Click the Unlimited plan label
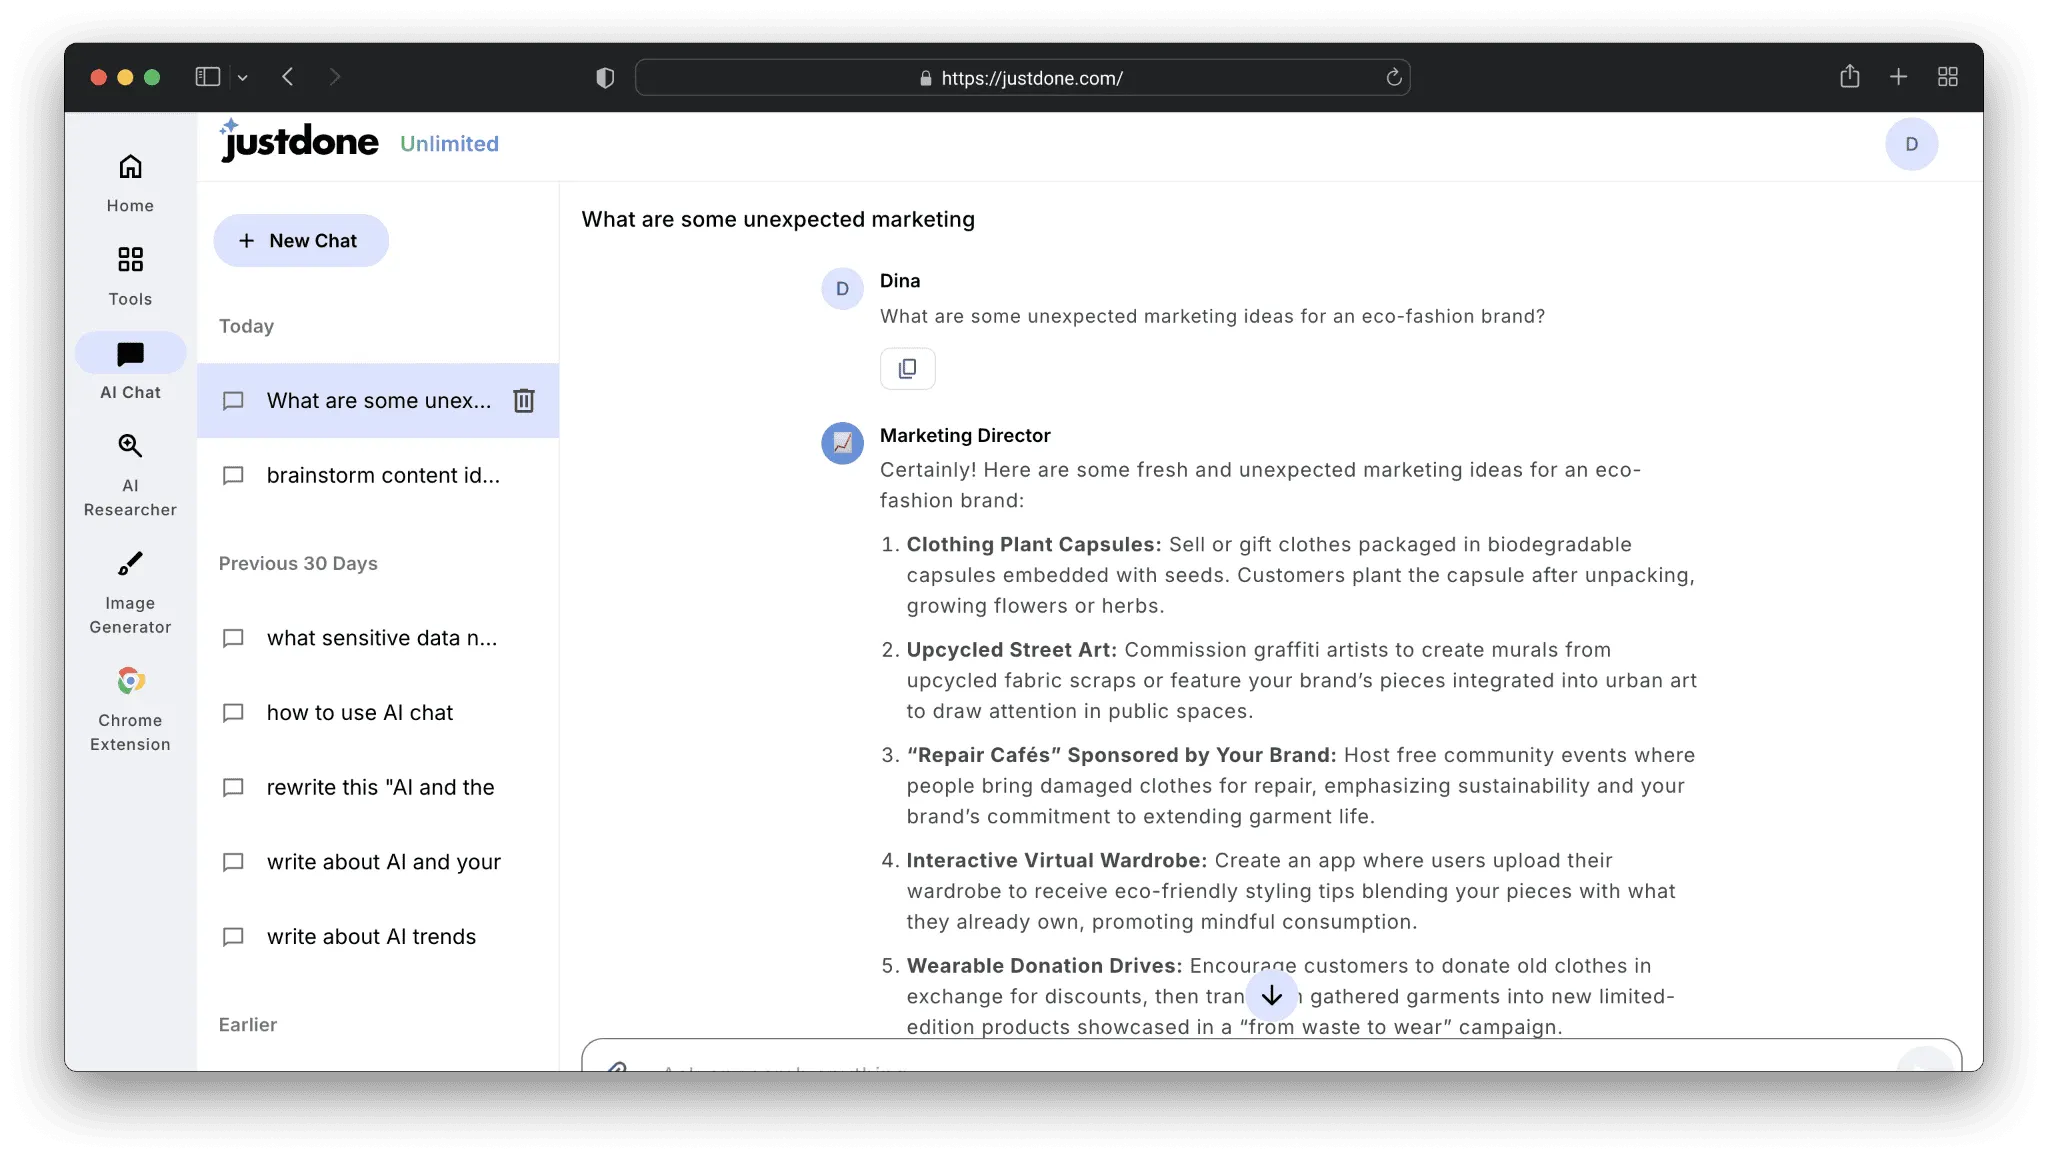The width and height of the screenshot is (2048, 1157). (449, 144)
